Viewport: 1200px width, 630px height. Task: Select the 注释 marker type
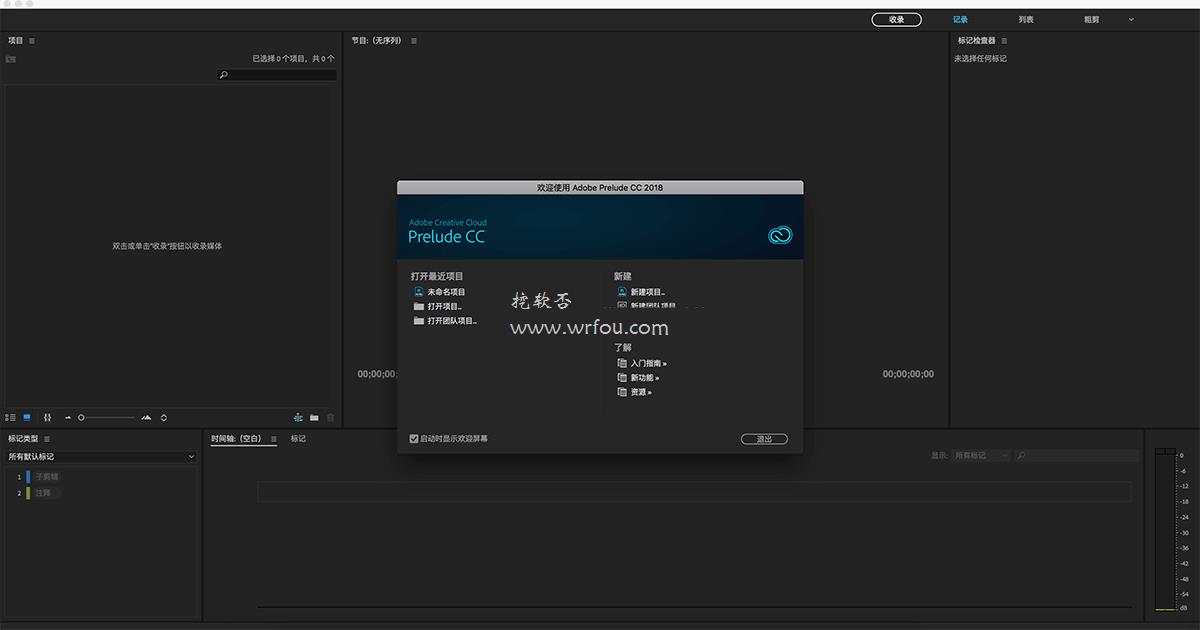pyautogui.click(x=43, y=493)
